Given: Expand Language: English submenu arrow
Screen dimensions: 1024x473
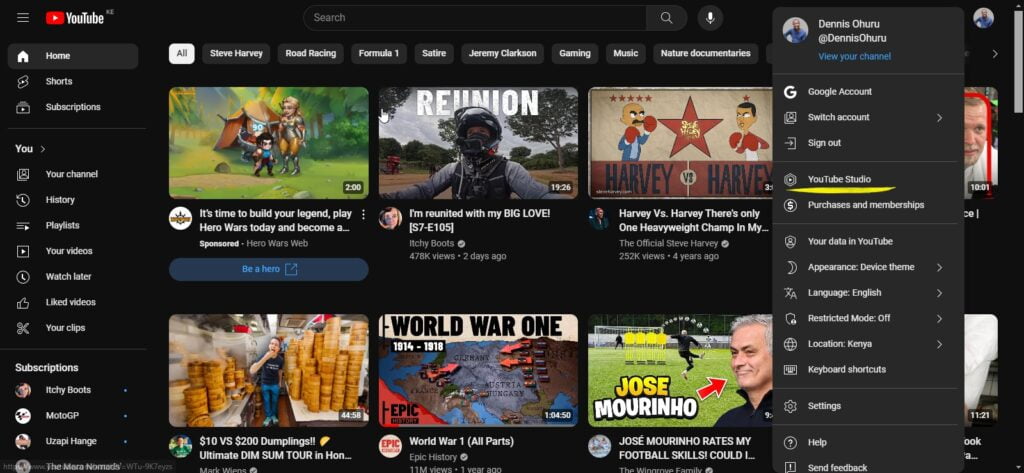Looking at the screenshot, I should (x=939, y=293).
